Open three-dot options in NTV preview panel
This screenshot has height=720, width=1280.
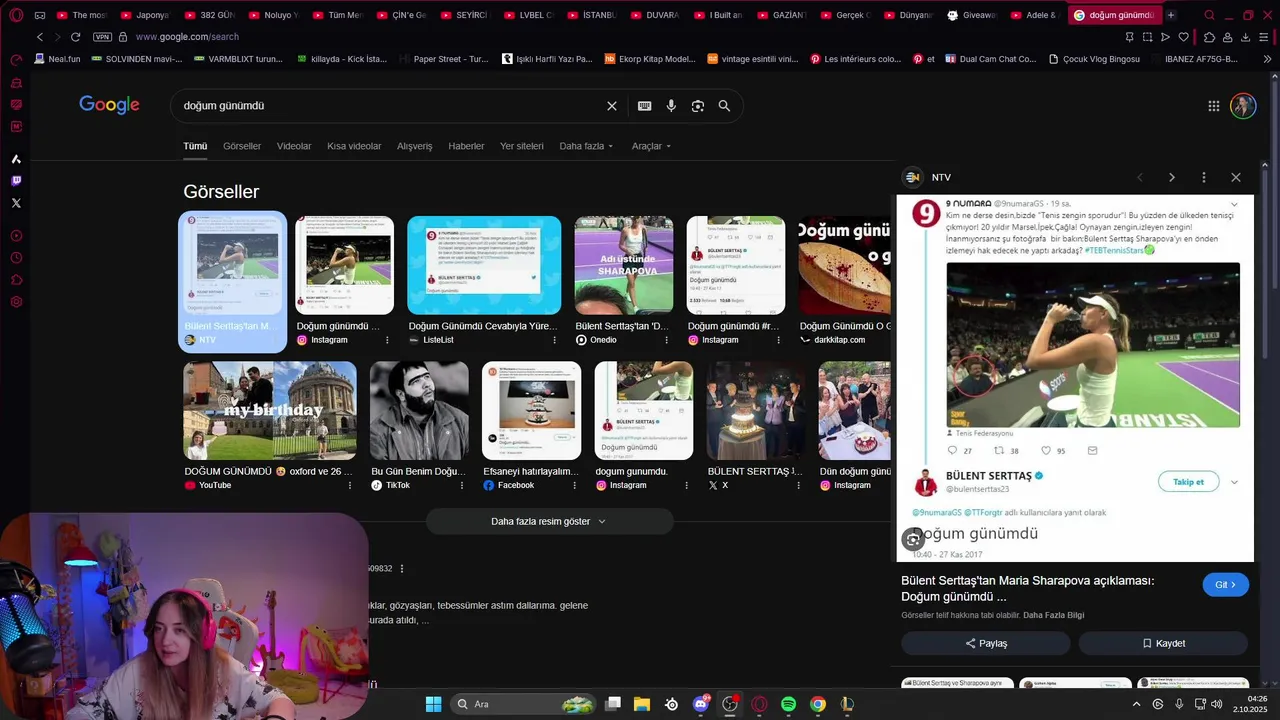tap(1204, 177)
